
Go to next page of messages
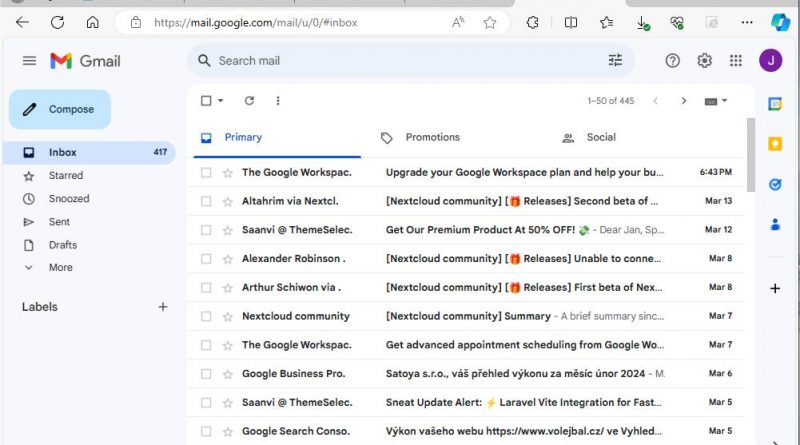click(x=684, y=101)
